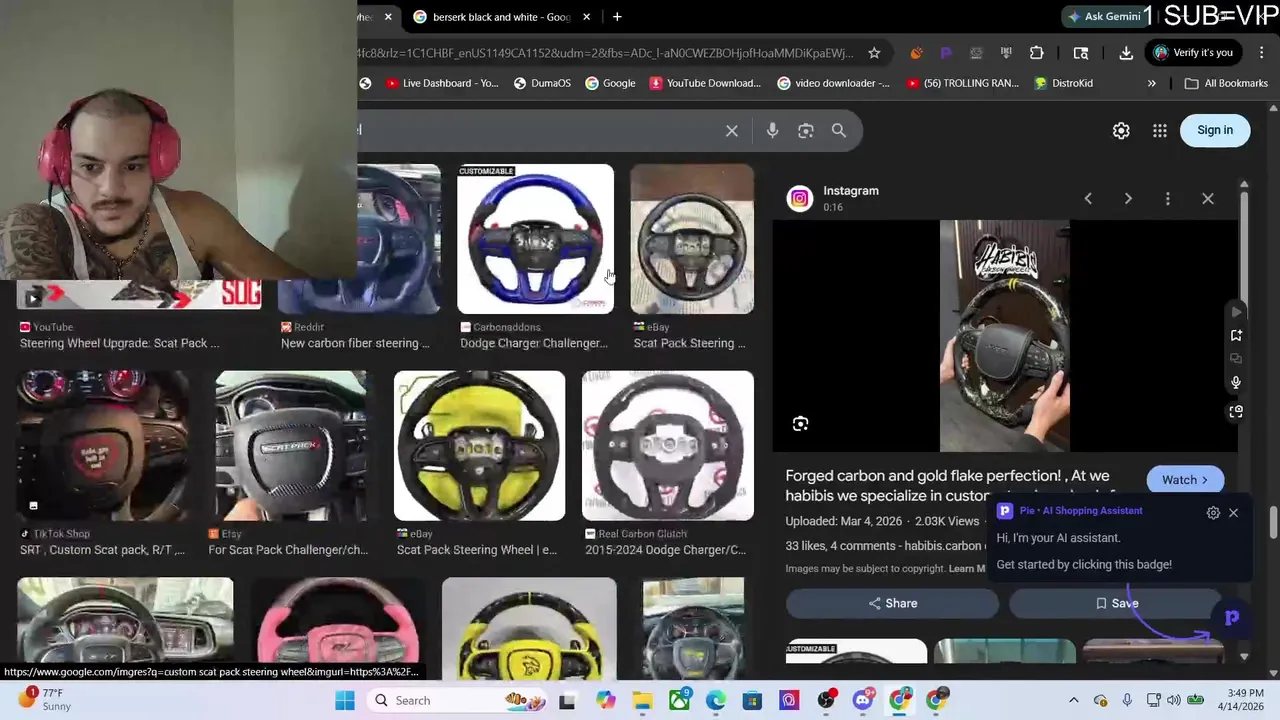Open Chrome downloads
The image size is (1280, 720).
tap(1126, 53)
